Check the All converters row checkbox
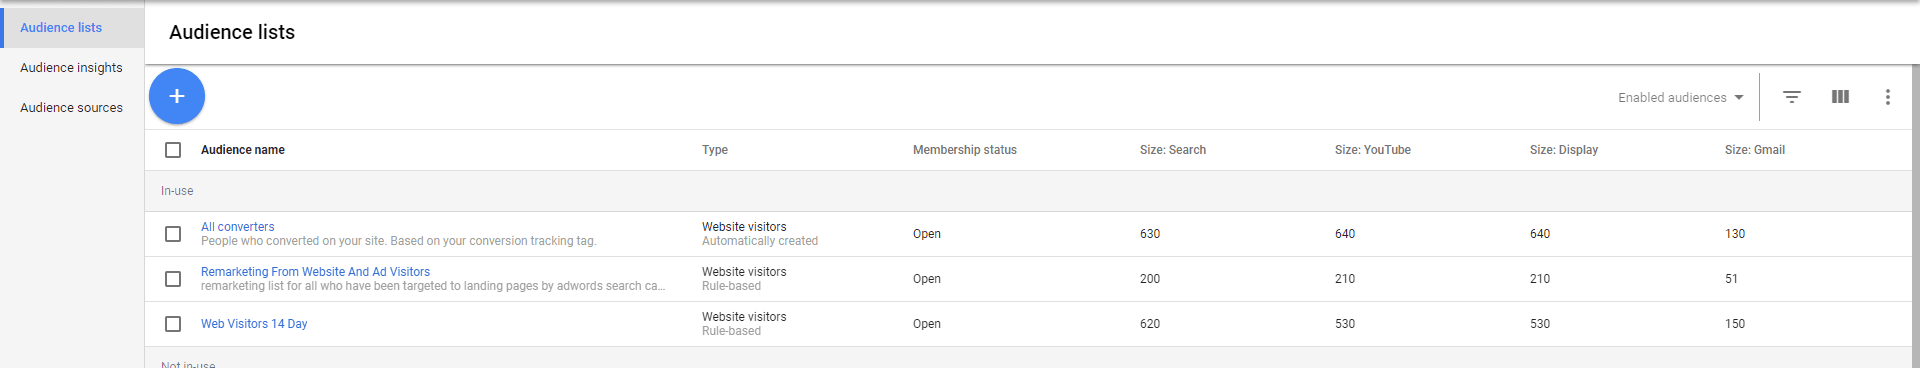The image size is (1920, 368). pyautogui.click(x=173, y=234)
